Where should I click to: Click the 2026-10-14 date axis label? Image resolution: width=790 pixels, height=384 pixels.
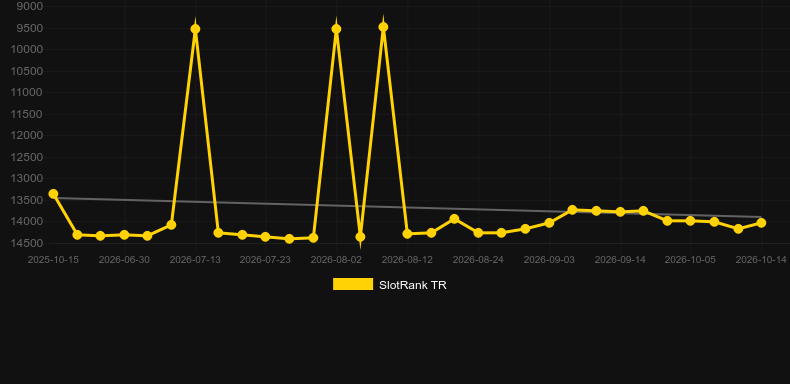761,260
